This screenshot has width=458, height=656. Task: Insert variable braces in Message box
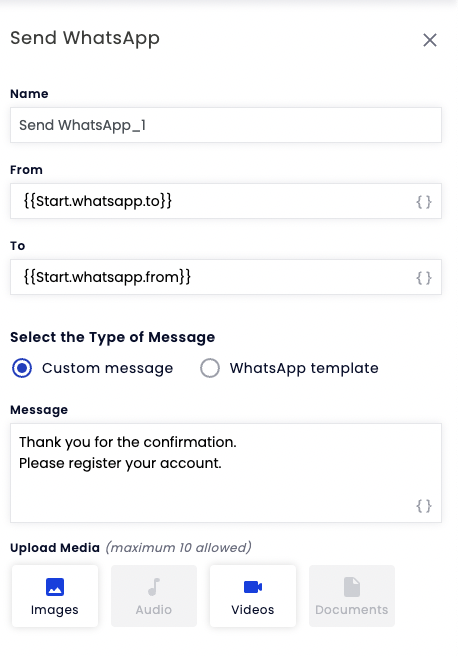424,506
